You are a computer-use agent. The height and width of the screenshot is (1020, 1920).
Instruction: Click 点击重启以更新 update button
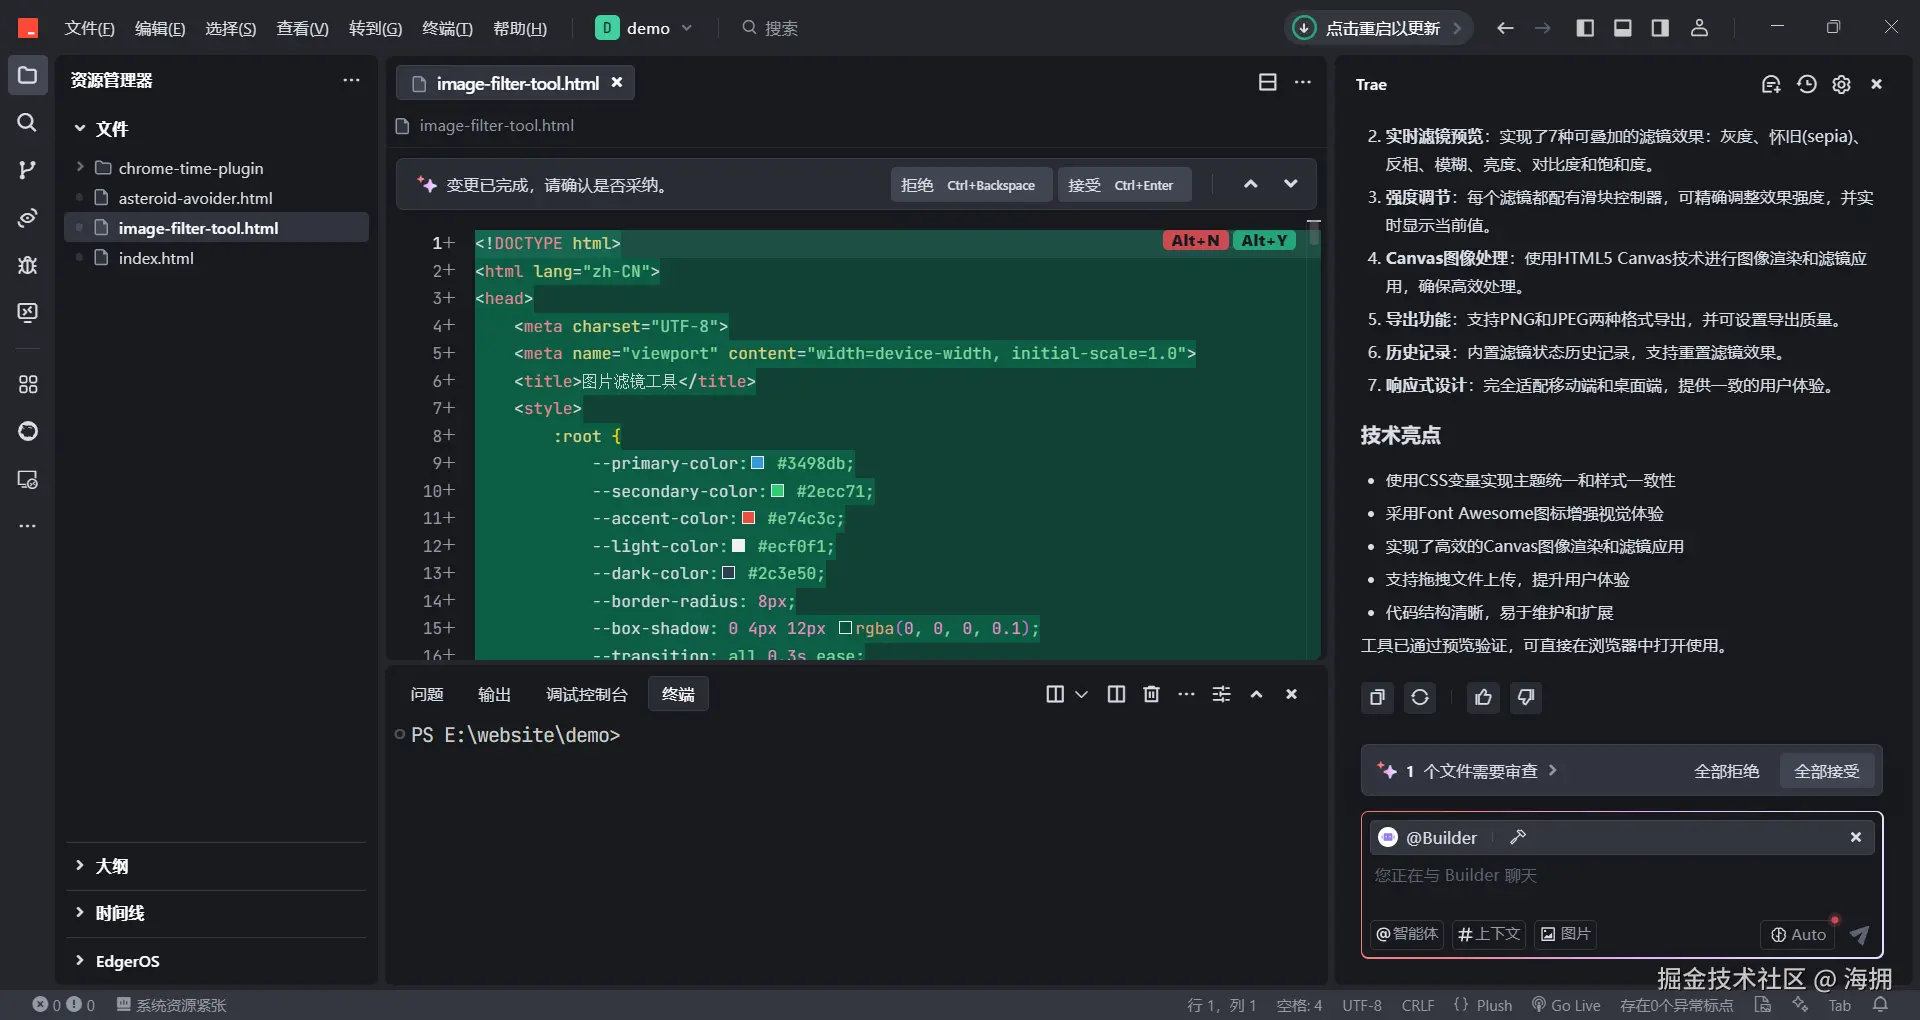pyautogui.click(x=1379, y=28)
